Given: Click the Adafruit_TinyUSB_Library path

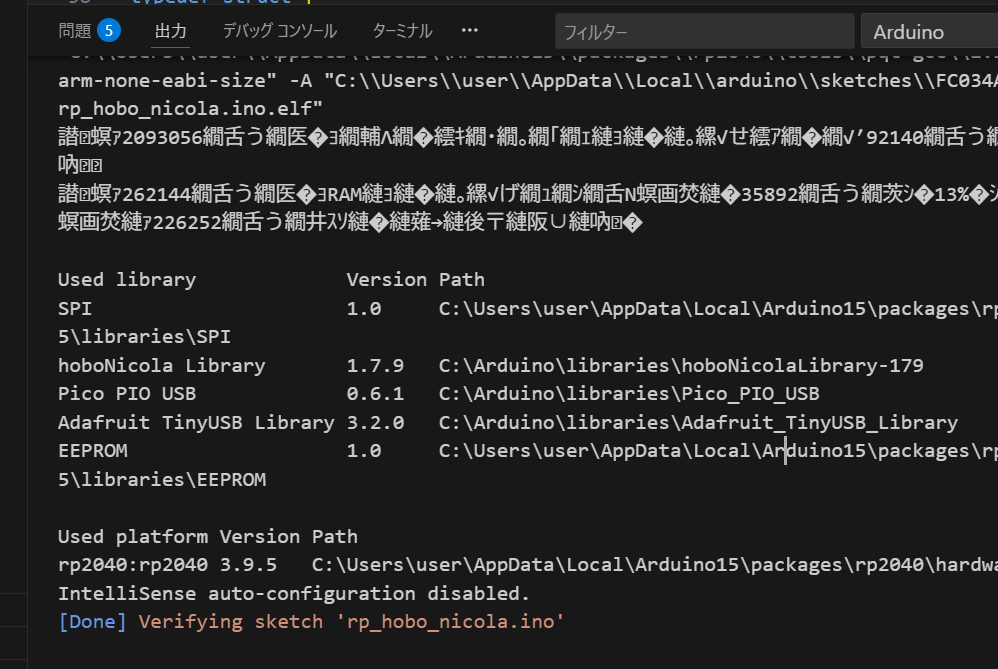Looking at the screenshot, I should point(698,422).
